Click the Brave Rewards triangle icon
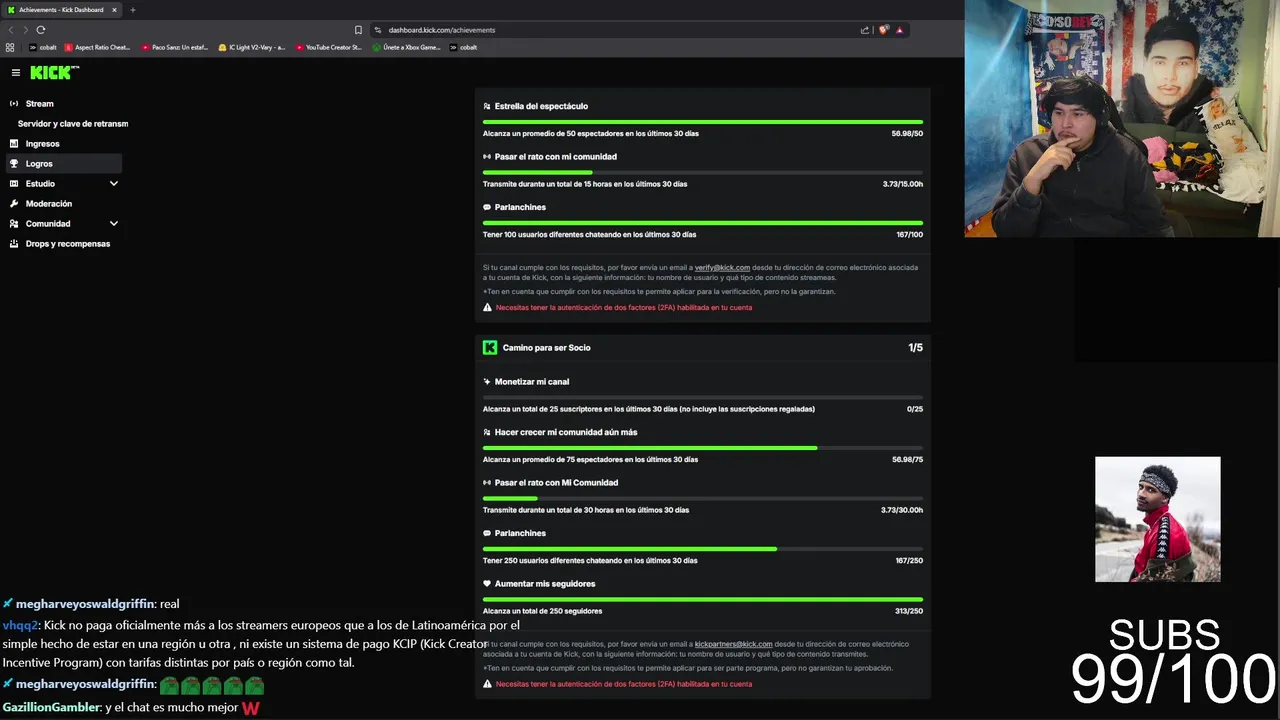The image size is (1280, 720). pyautogui.click(x=900, y=30)
